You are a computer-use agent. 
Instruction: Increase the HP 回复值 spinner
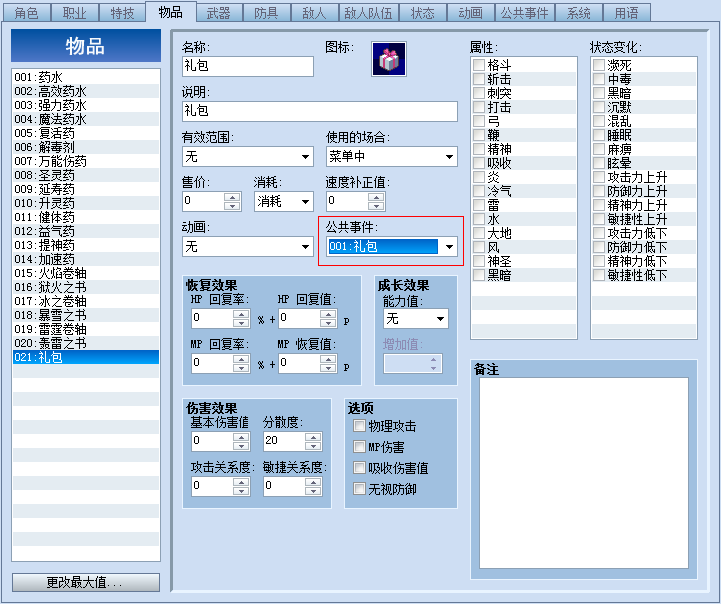click(328, 313)
